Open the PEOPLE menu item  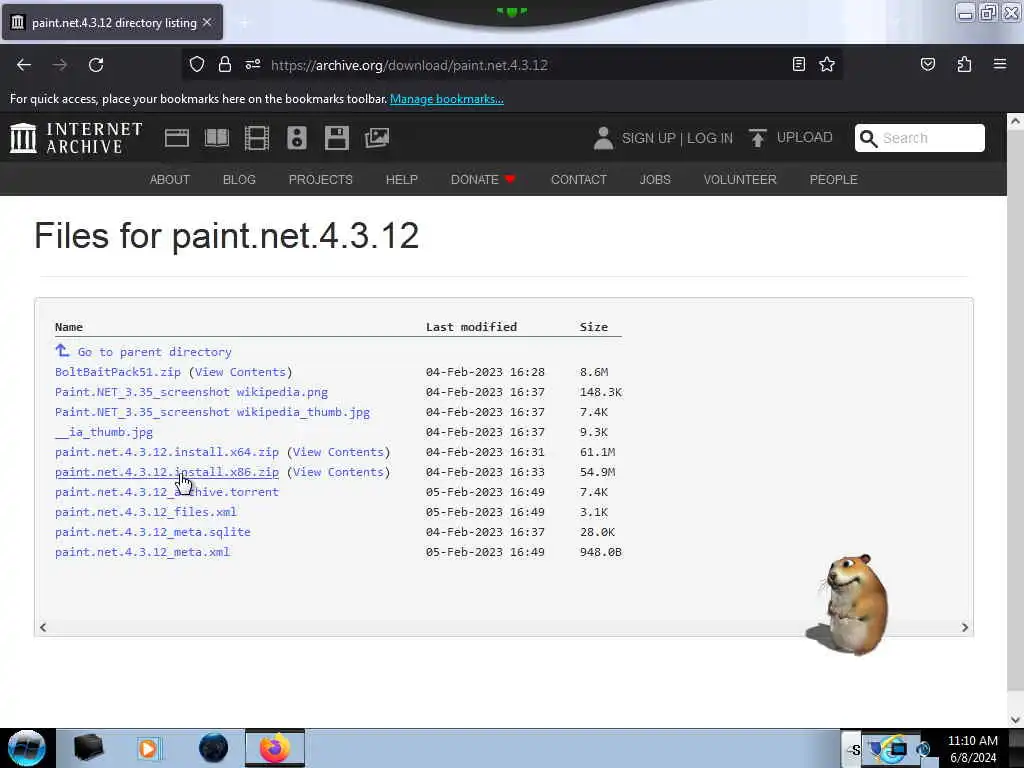833,180
